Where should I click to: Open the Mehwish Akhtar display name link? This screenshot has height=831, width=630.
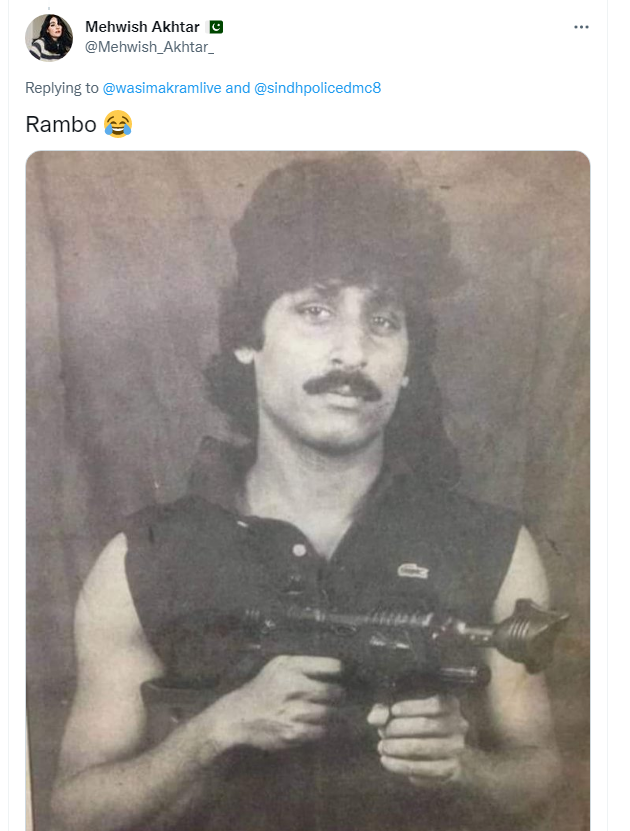point(142,27)
